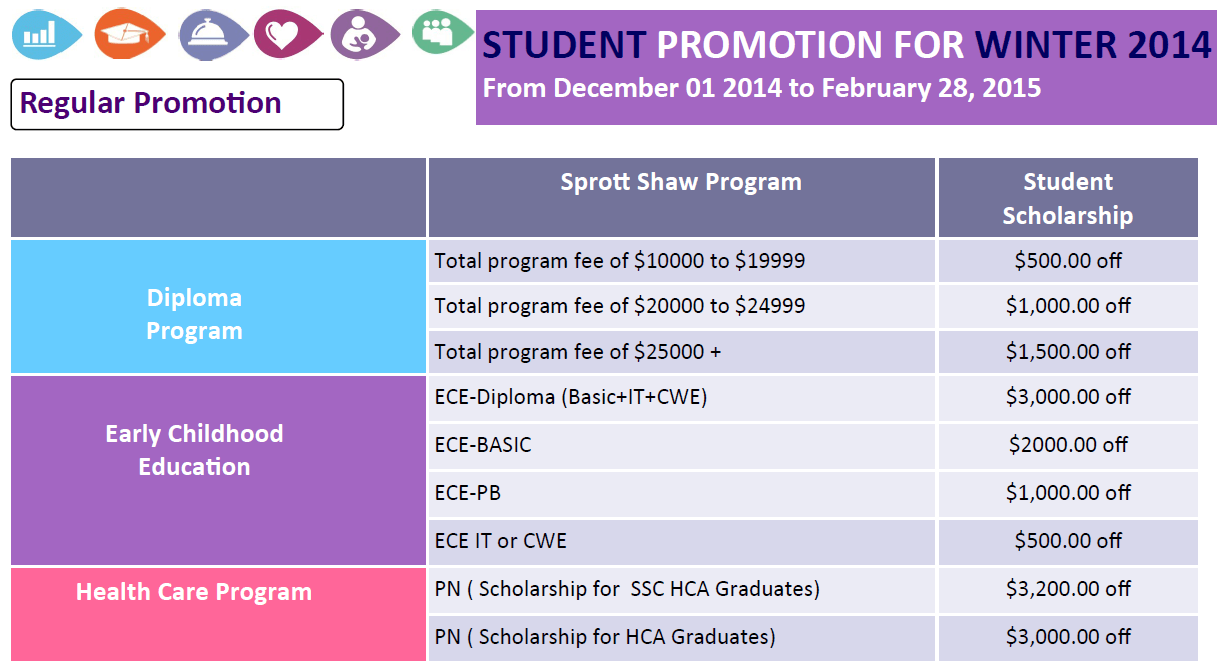Select the Regular Promotion label box
Viewport: 1217px width, 672px height.
(177, 104)
